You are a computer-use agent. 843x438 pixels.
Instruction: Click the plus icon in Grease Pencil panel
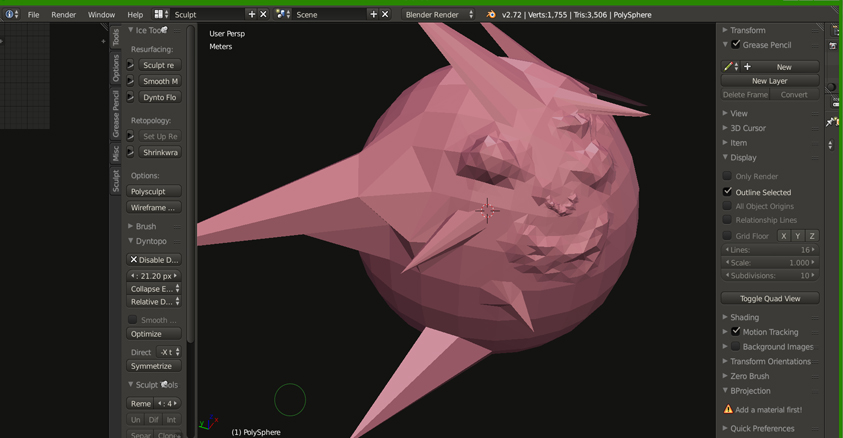click(x=747, y=67)
